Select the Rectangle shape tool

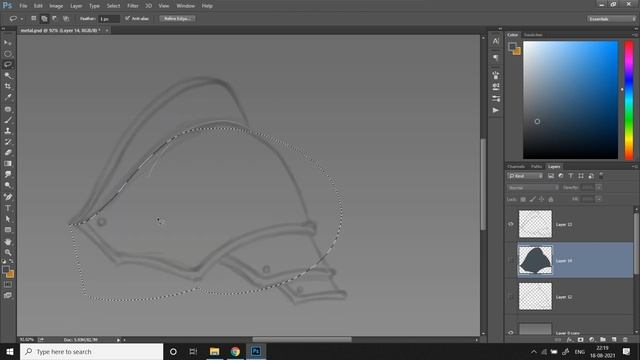click(8, 230)
